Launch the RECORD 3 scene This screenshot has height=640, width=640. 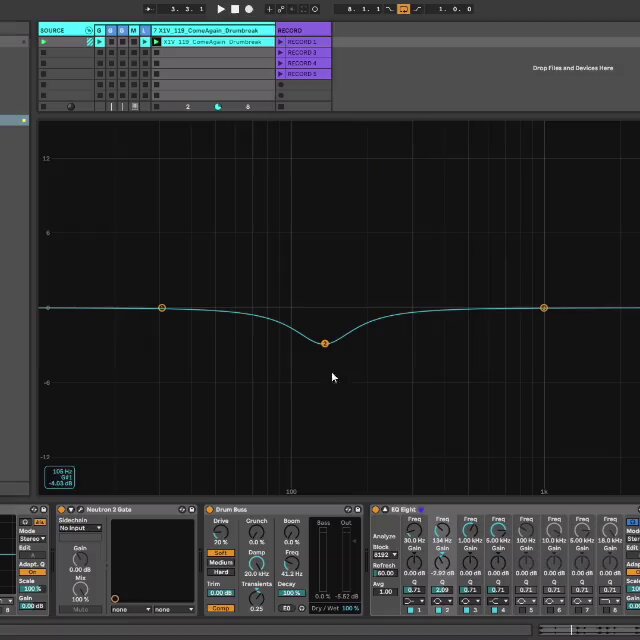(304, 53)
